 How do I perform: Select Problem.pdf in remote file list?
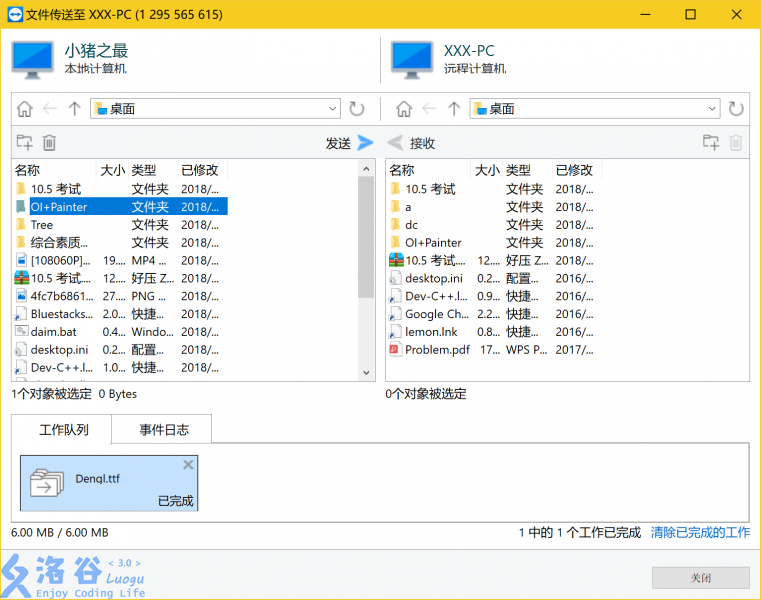point(437,350)
